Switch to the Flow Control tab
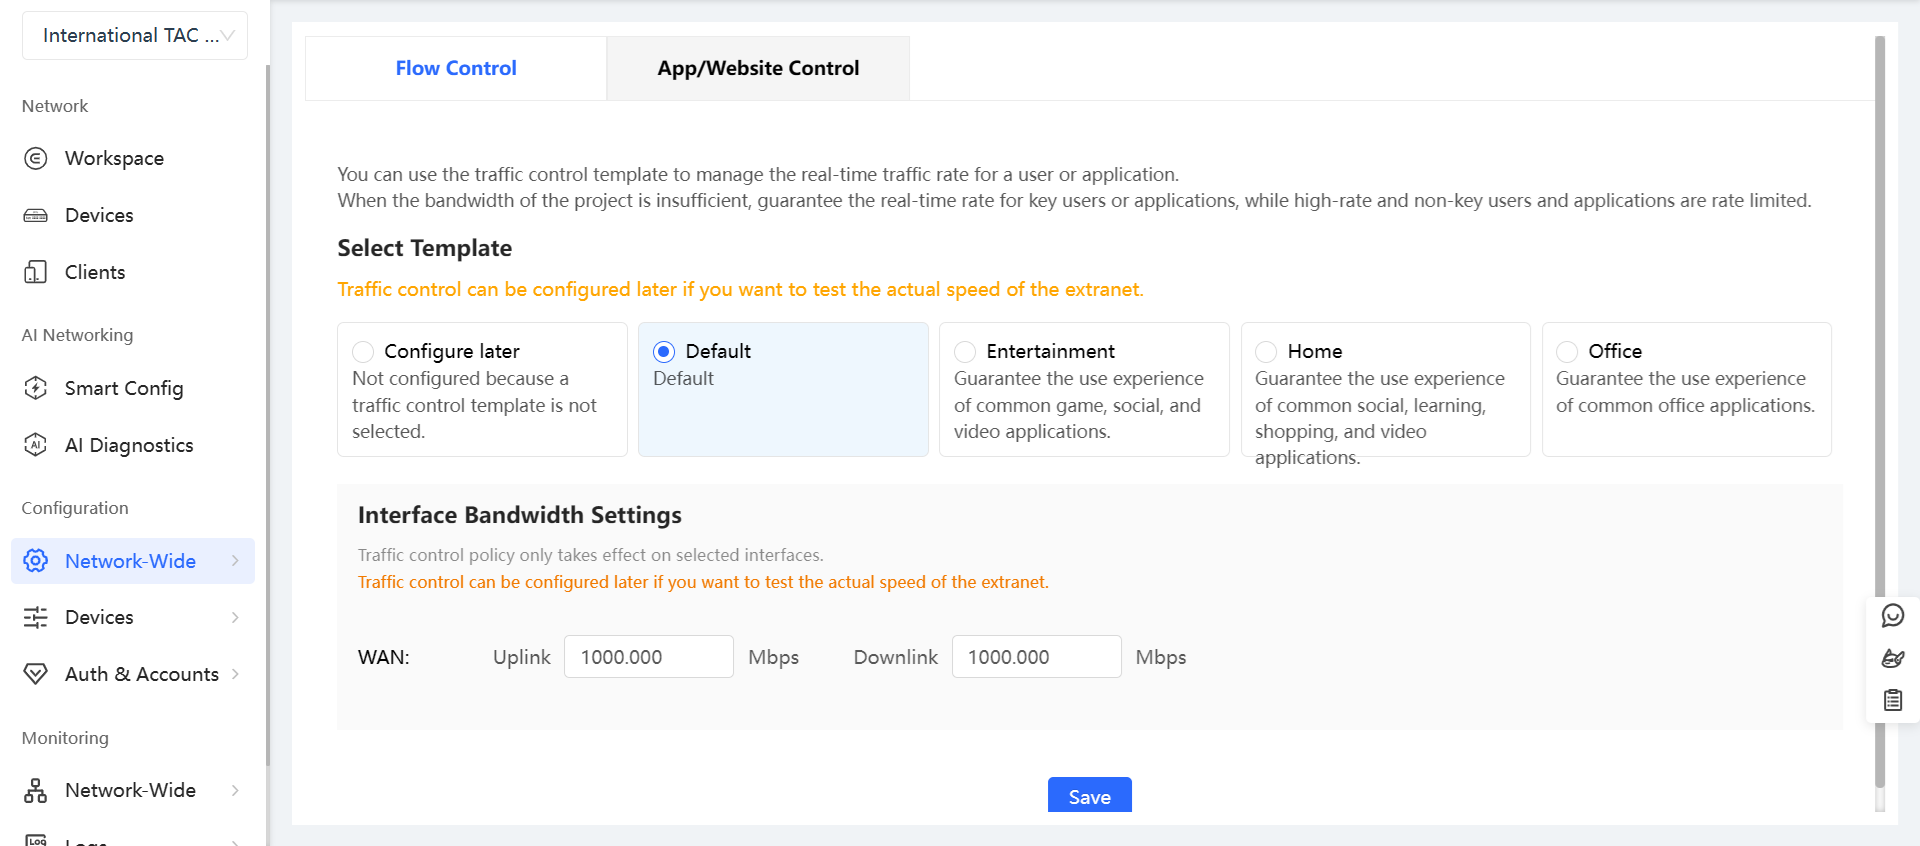The height and width of the screenshot is (846, 1920). click(x=456, y=68)
